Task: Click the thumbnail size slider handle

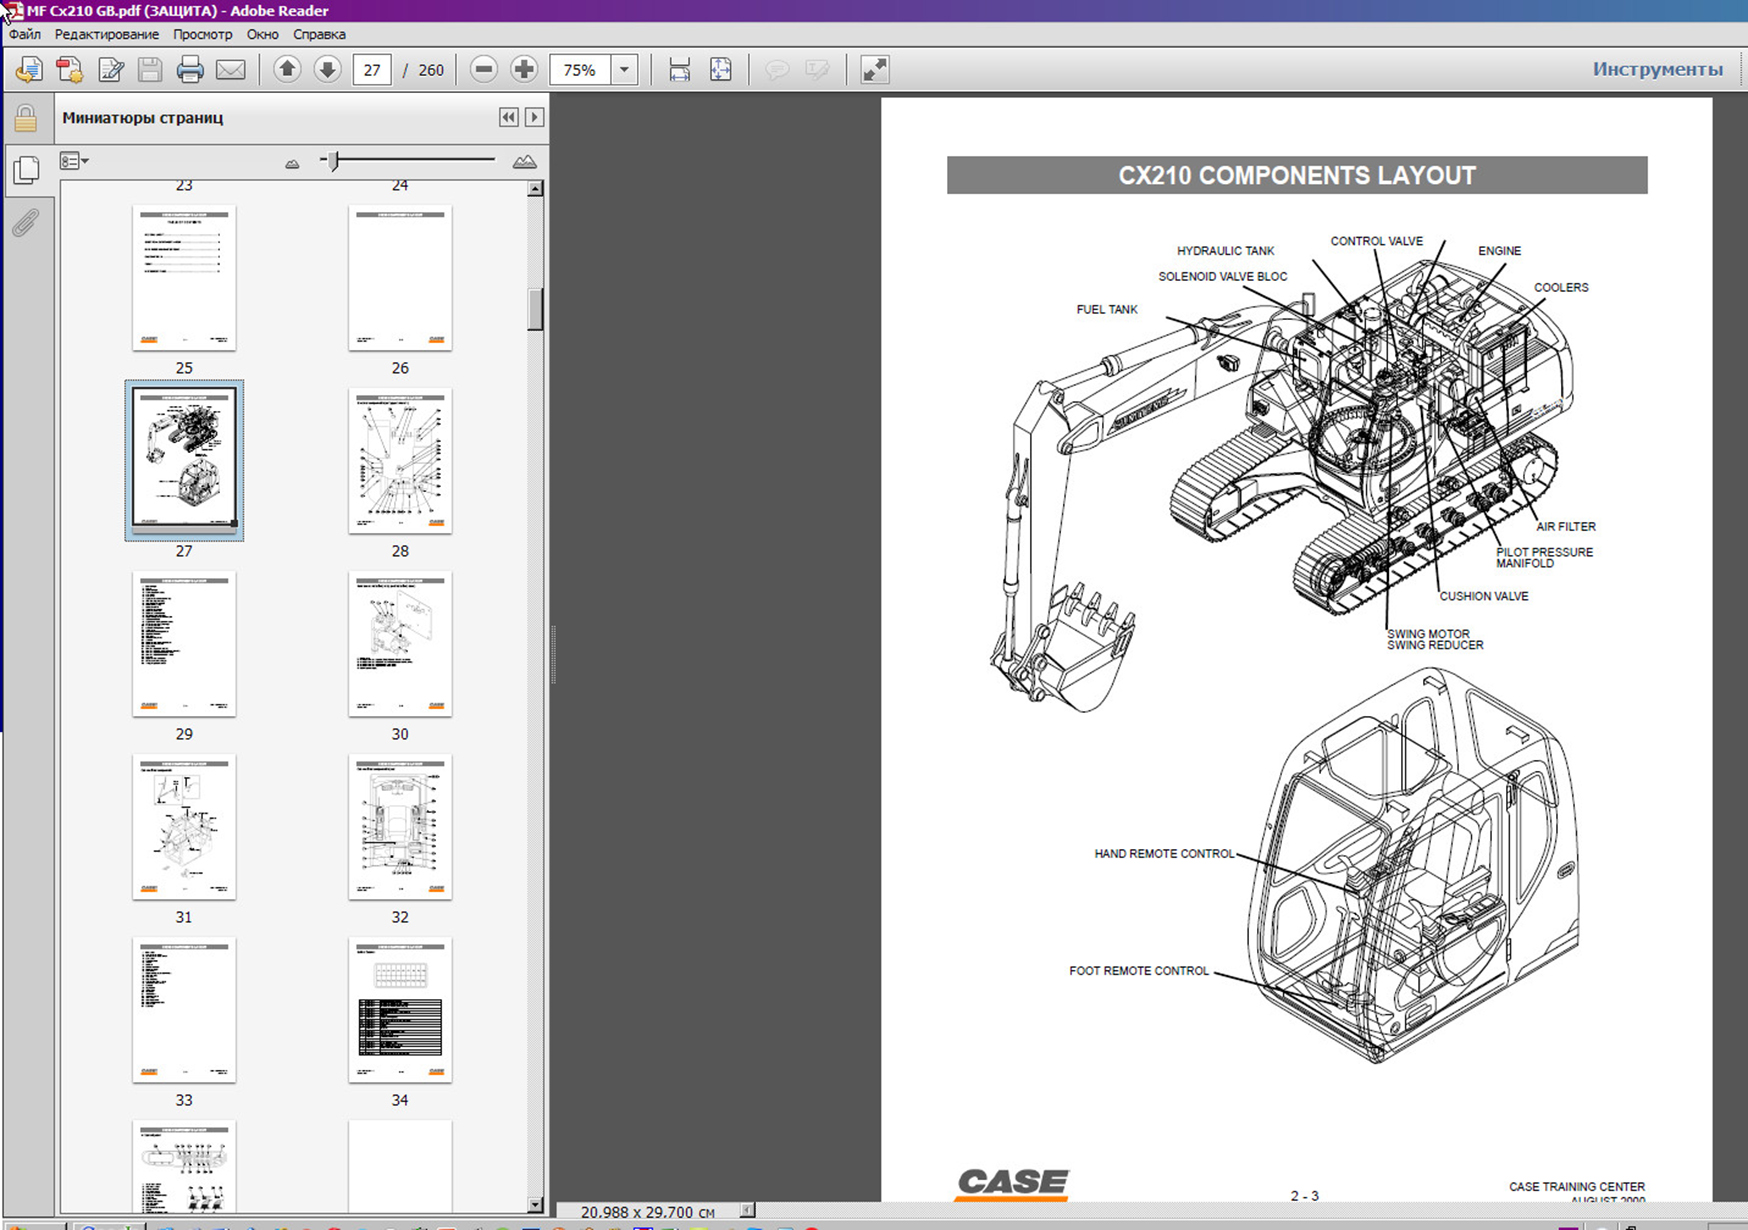Action: [x=333, y=160]
